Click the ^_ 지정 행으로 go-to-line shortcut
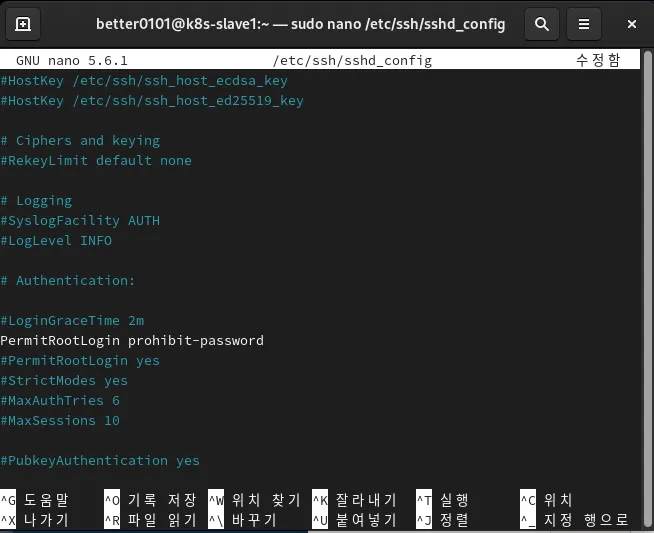Screen dimensions: 654x533 pos(574,520)
